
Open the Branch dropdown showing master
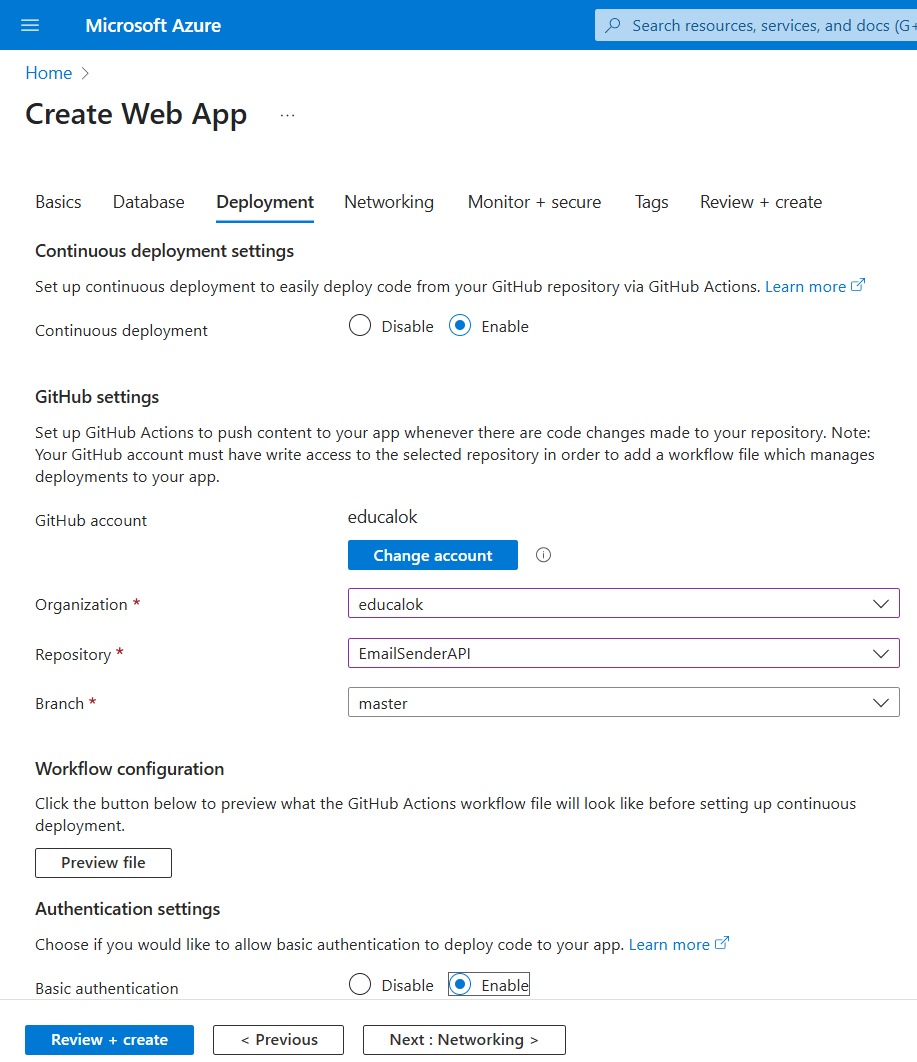coord(624,702)
